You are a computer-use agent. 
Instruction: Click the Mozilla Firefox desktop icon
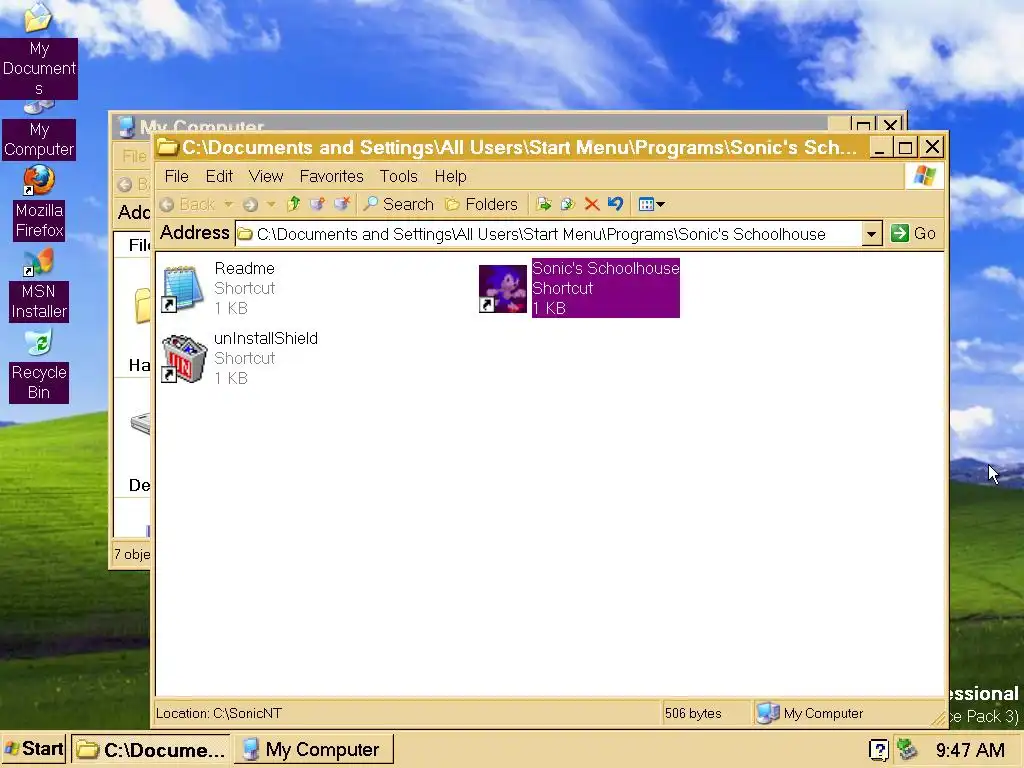(x=39, y=202)
